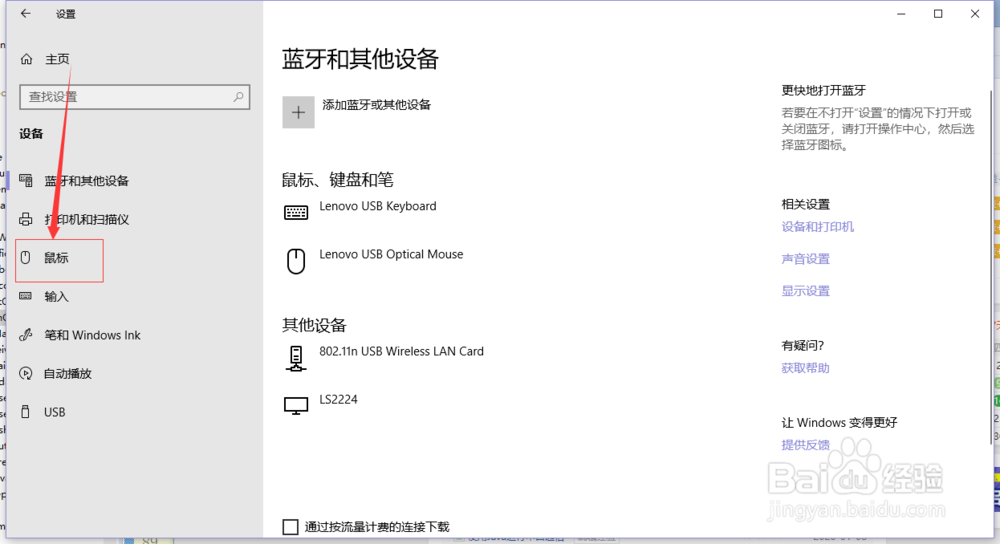The width and height of the screenshot is (1000, 544).
Task: Select 输入 in the sidebar
Action: [x=56, y=297]
